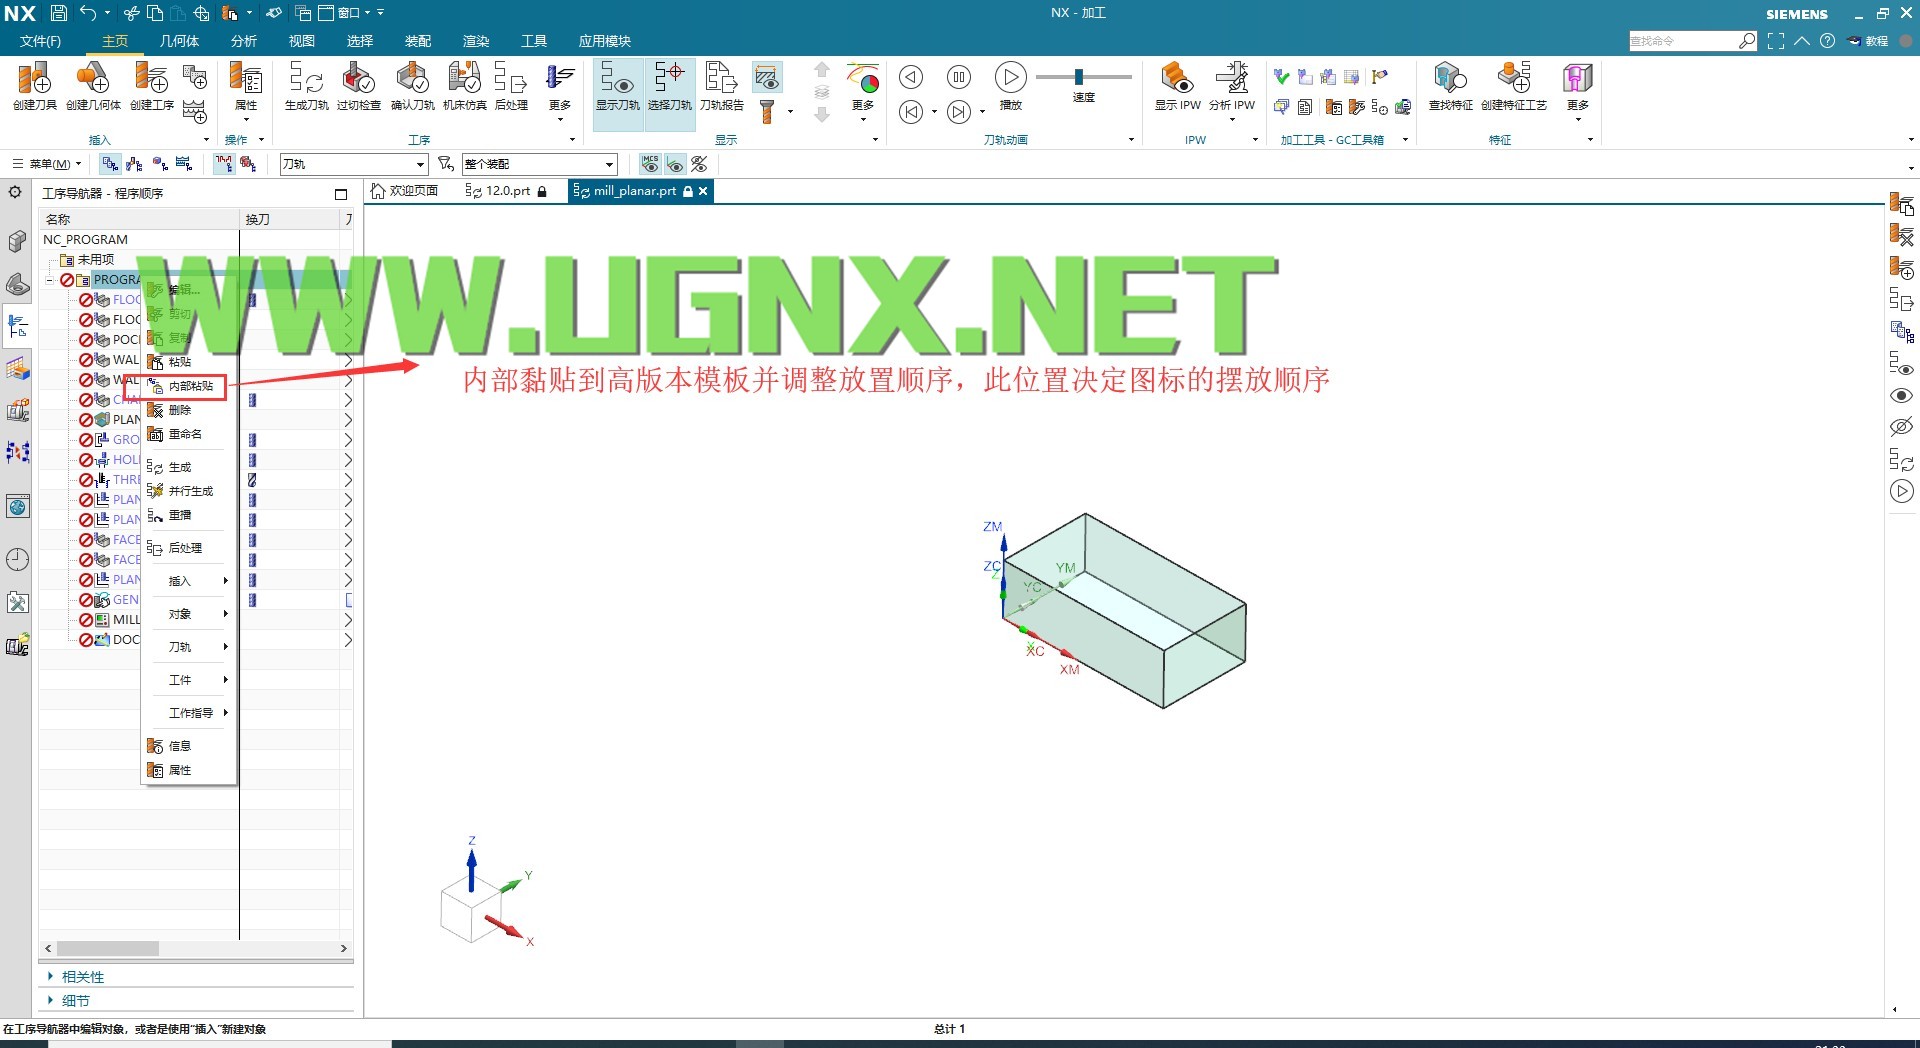Click Analyze IPW (分析 IPW) icon

pyautogui.click(x=1232, y=85)
